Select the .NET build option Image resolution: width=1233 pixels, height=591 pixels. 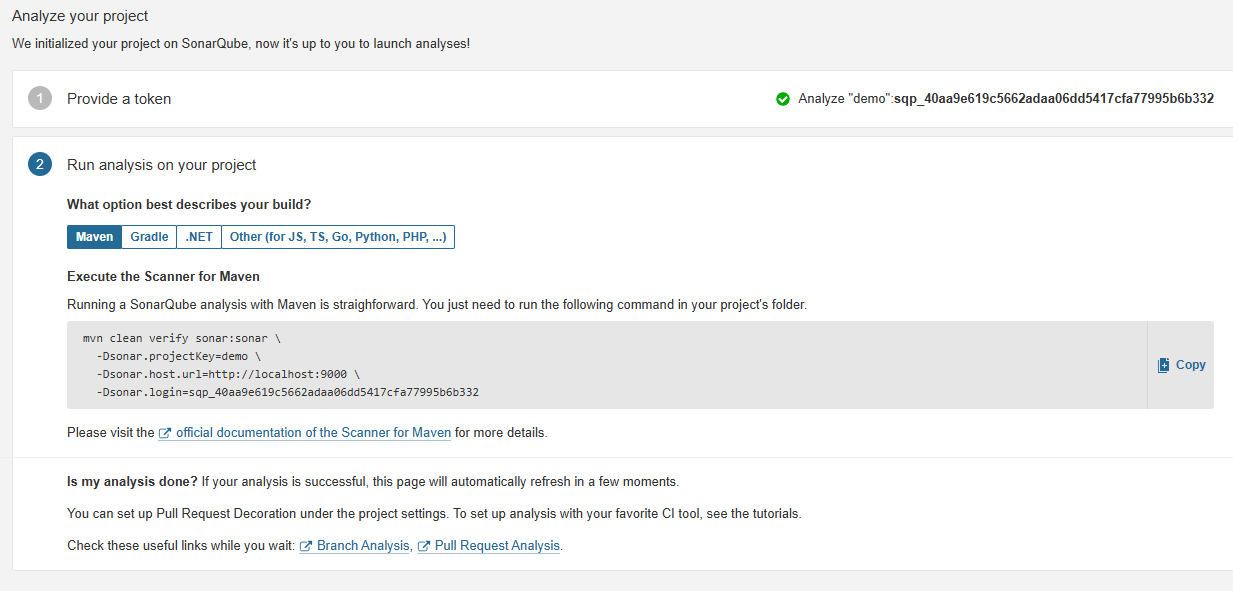[199, 237]
